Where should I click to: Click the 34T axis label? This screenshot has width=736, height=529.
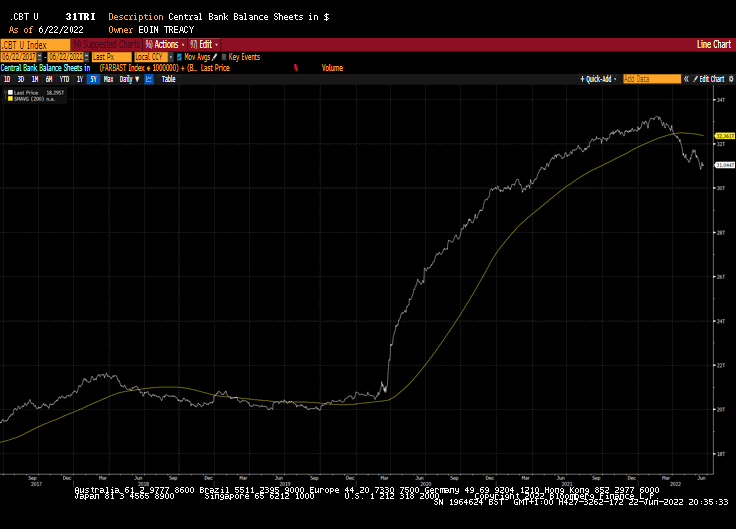(x=720, y=100)
